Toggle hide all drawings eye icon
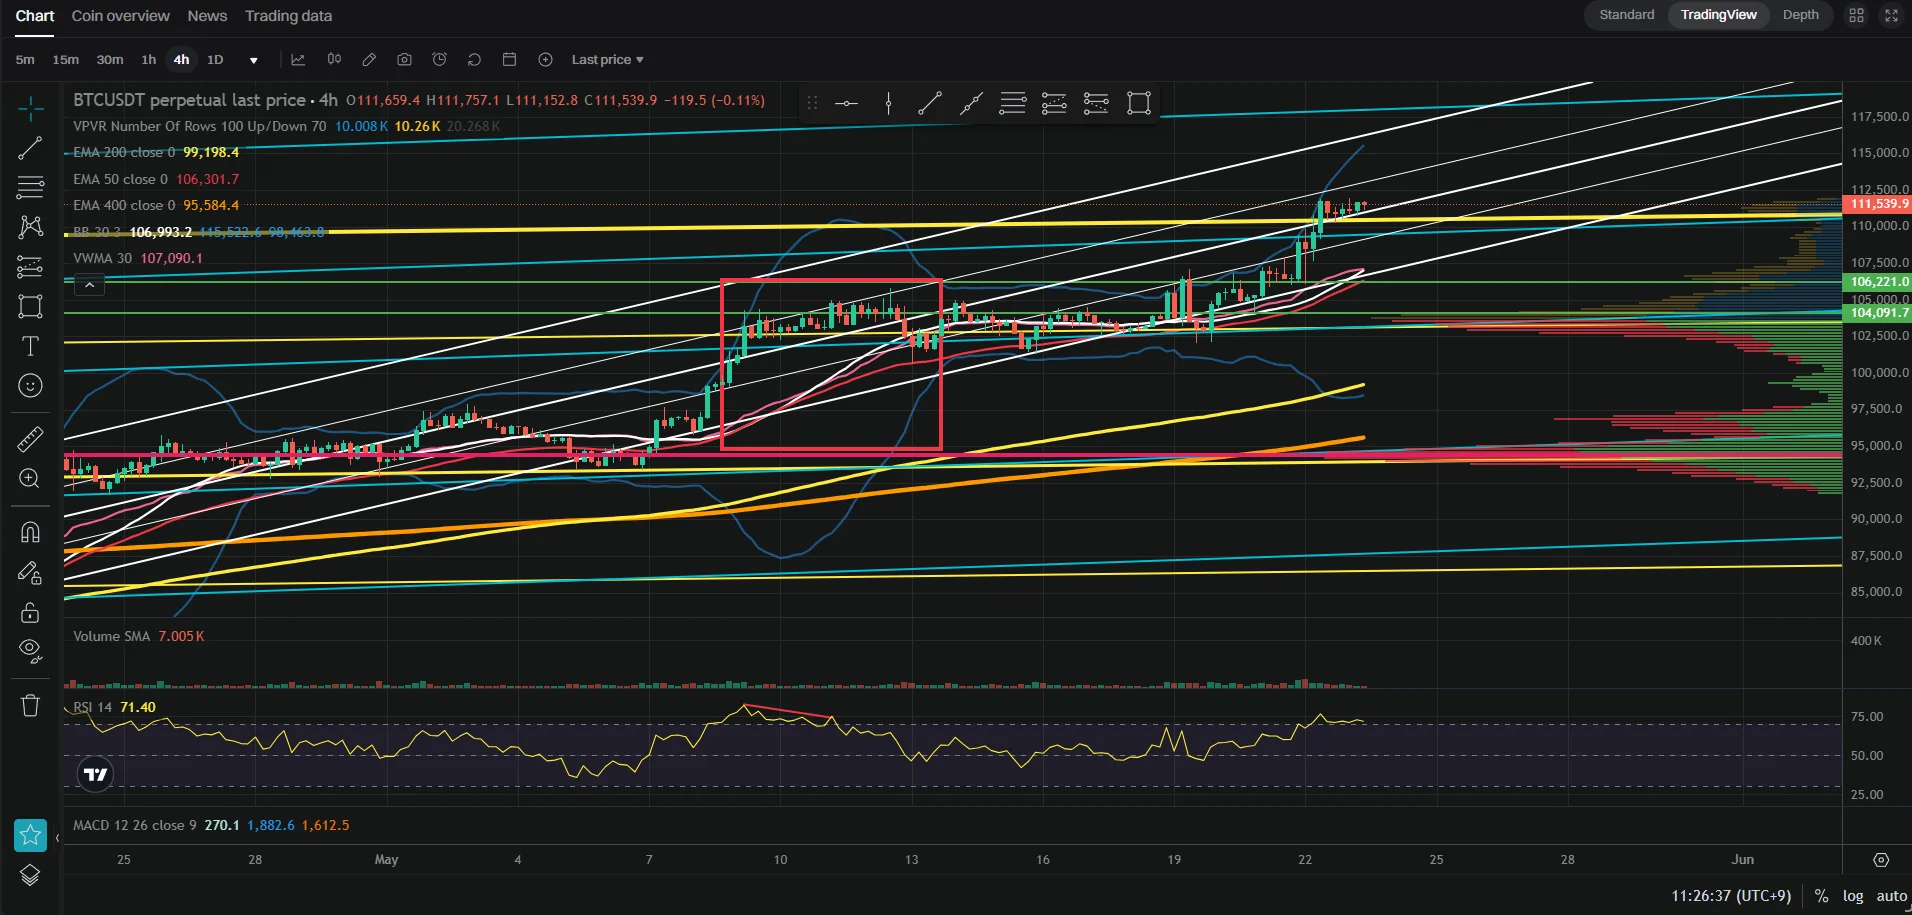Image resolution: width=1912 pixels, height=915 pixels. [x=30, y=652]
